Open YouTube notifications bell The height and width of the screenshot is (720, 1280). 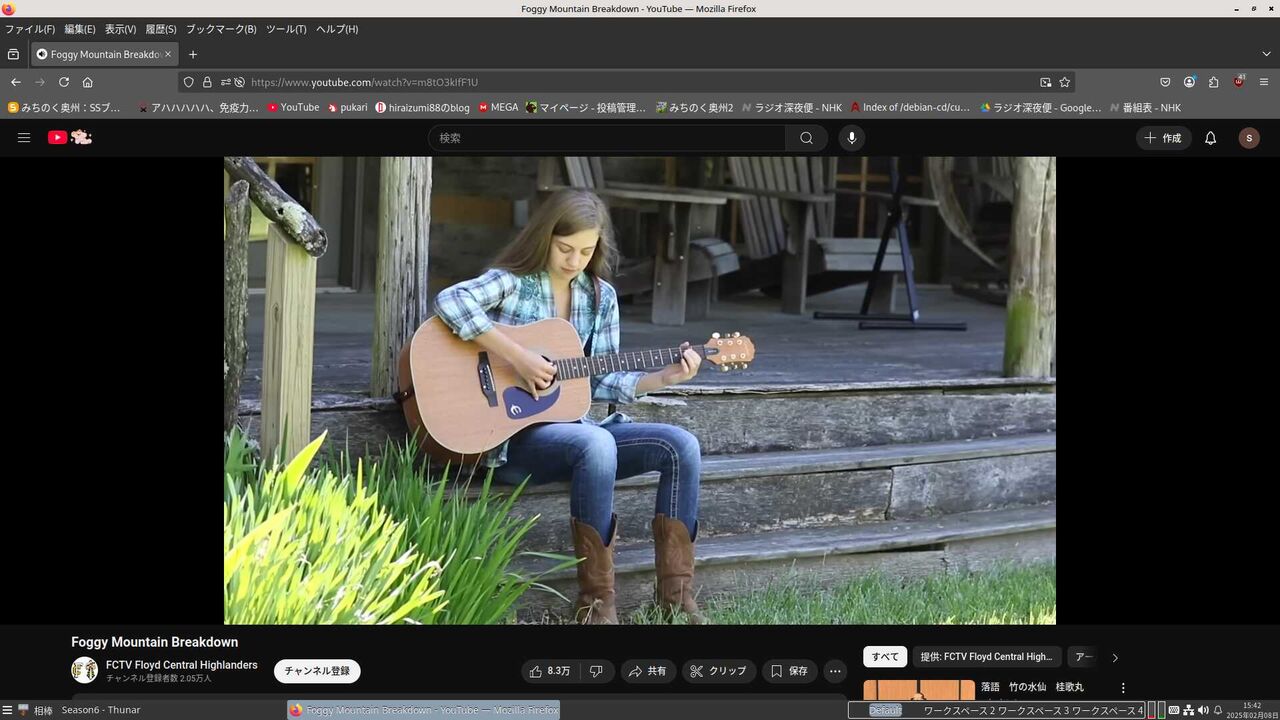[1210, 138]
